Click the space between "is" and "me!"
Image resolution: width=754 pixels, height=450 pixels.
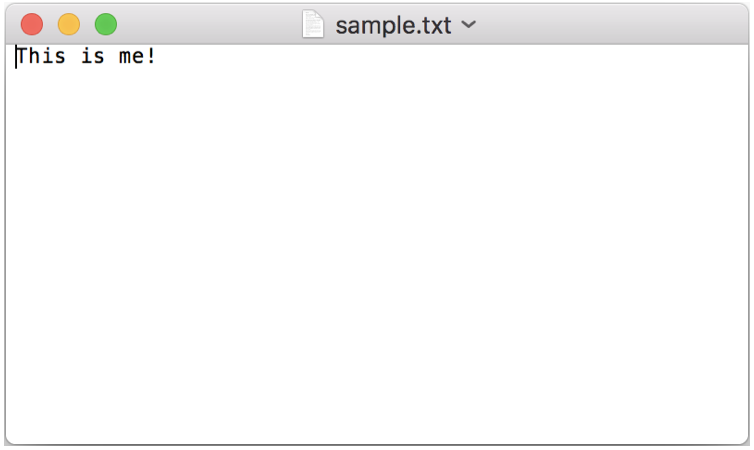click(112, 56)
